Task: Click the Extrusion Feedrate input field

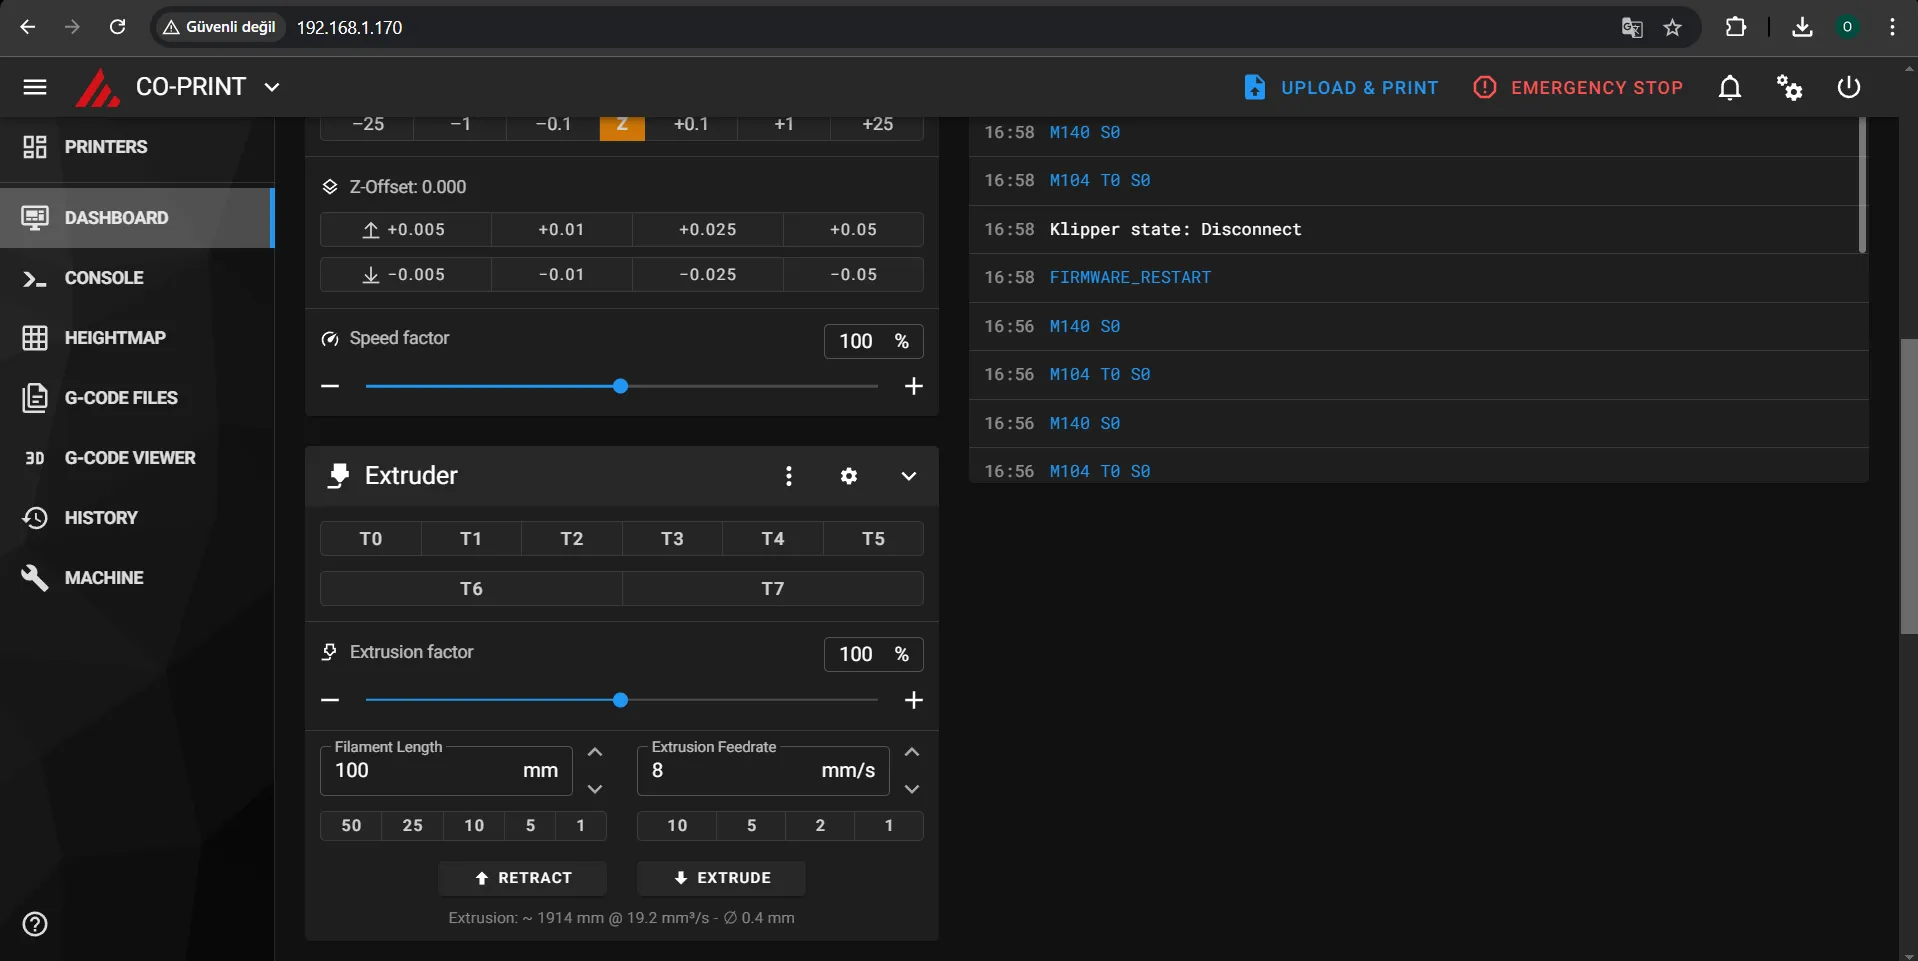Action: coord(763,771)
